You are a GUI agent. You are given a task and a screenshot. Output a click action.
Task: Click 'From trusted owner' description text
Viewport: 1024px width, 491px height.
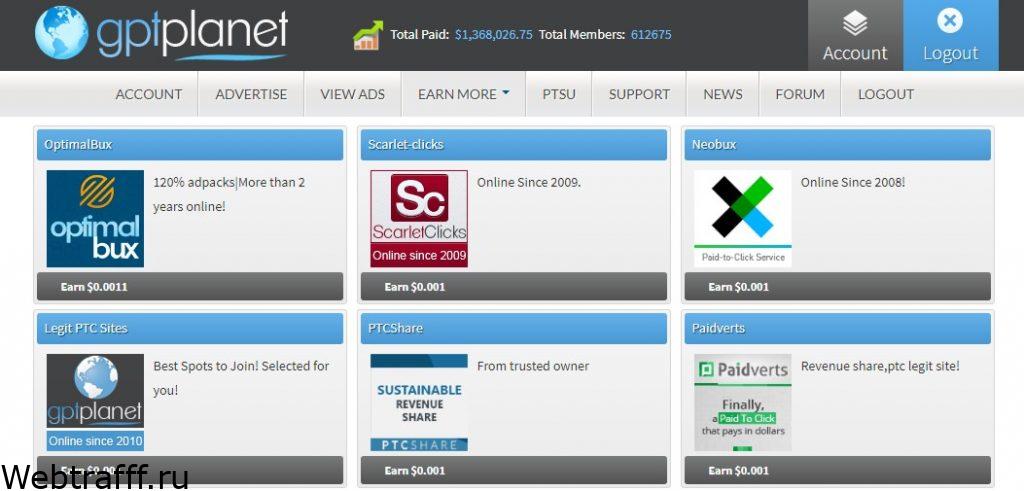click(x=533, y=366)
